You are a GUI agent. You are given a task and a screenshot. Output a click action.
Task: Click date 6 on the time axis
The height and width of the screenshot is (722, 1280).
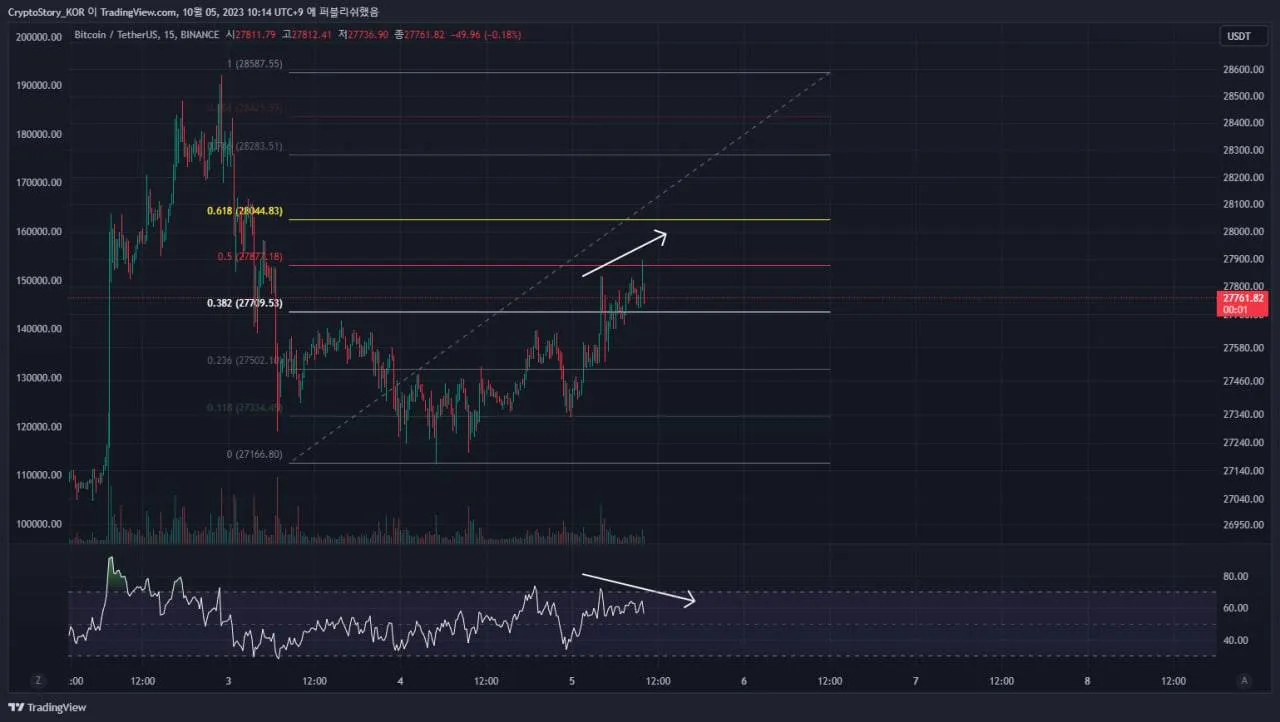[x=744, y=681]
